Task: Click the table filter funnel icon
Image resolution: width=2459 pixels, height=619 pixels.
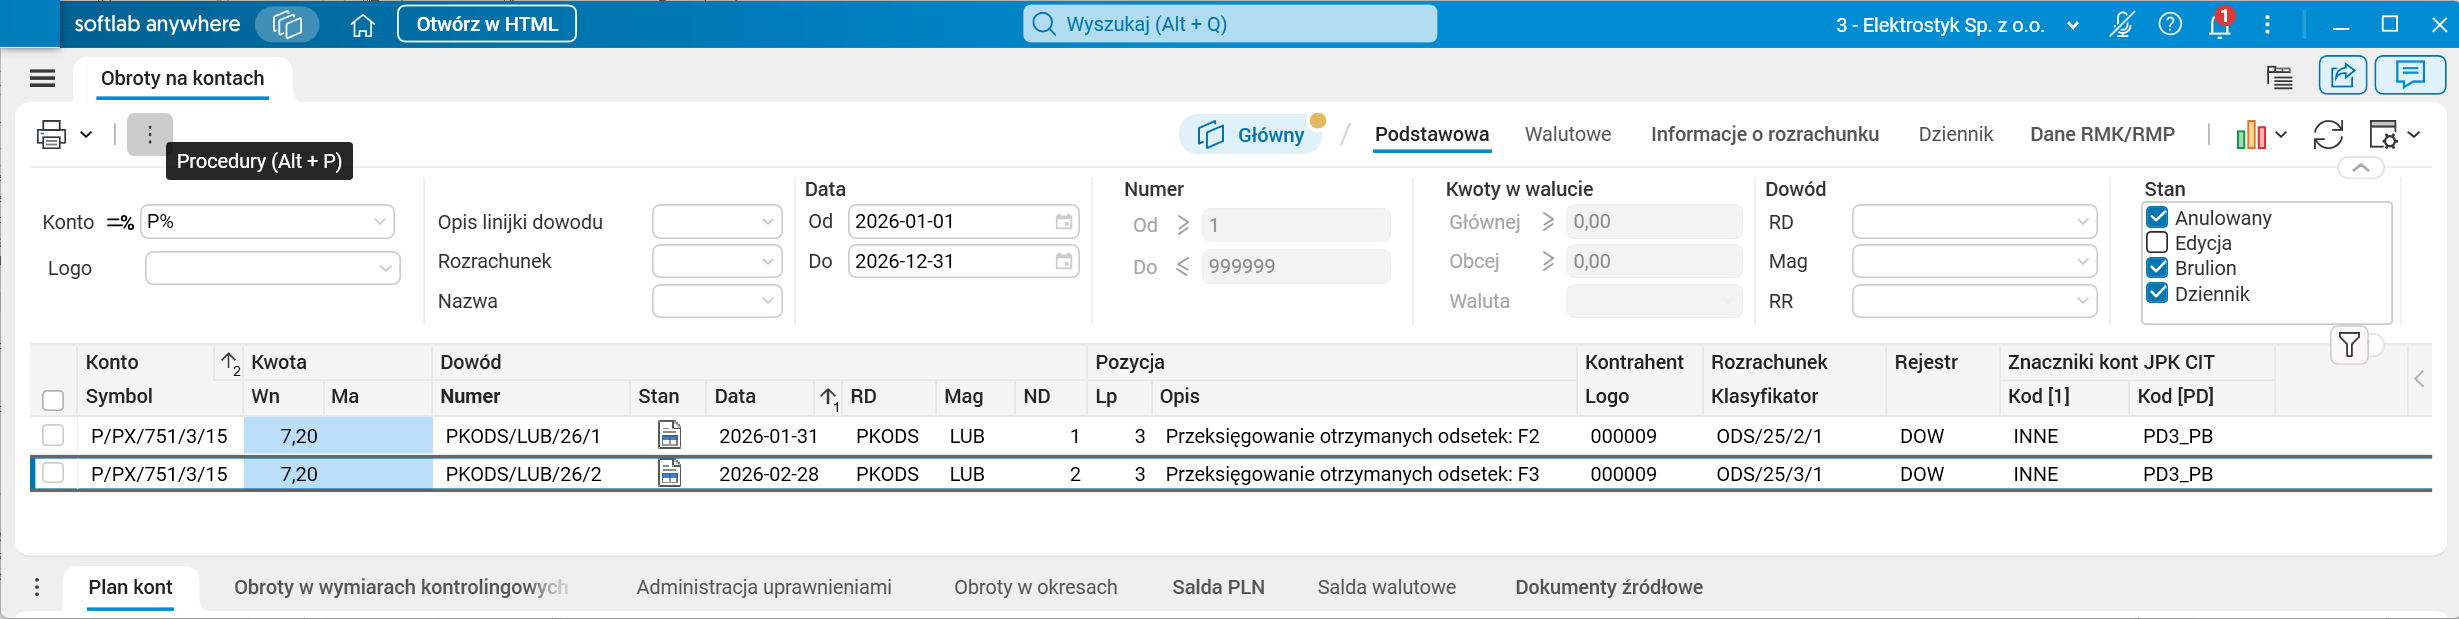Action: click(2350, 345)
